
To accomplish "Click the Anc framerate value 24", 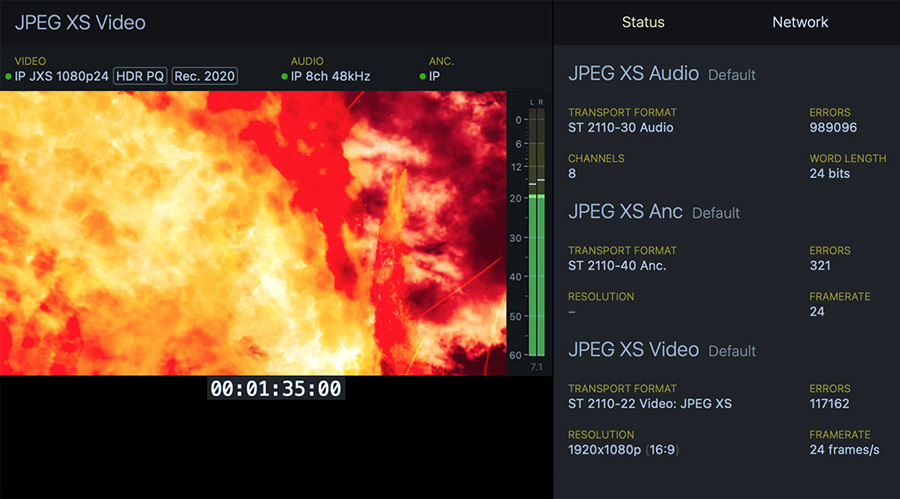I will tap(817, 311).
